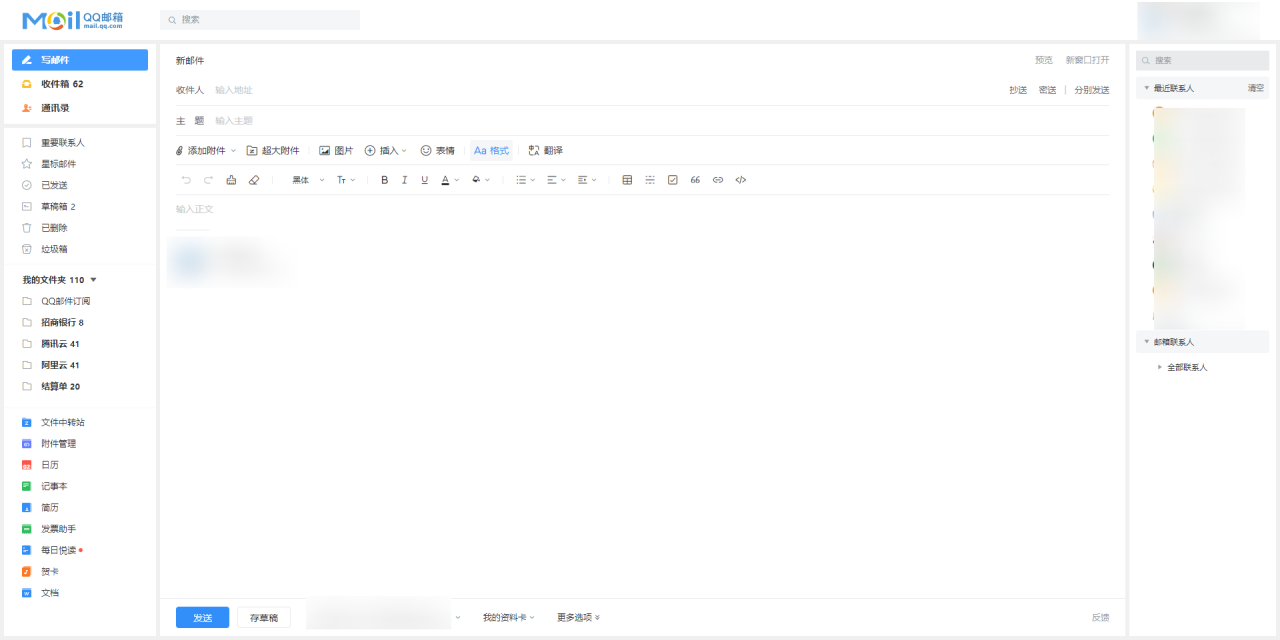Apply italic formatting

click(x=404, y=180)
